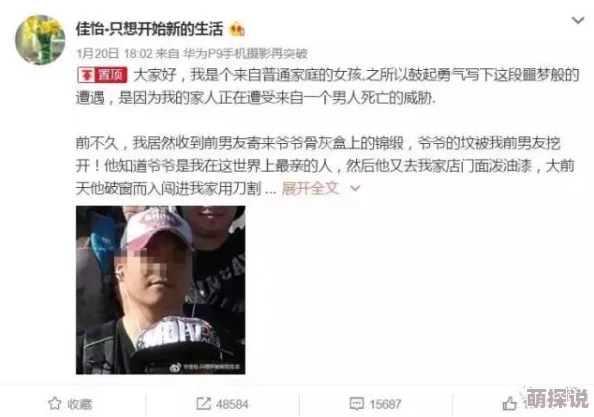Click the repost share icon

click(x=203, y=403)
